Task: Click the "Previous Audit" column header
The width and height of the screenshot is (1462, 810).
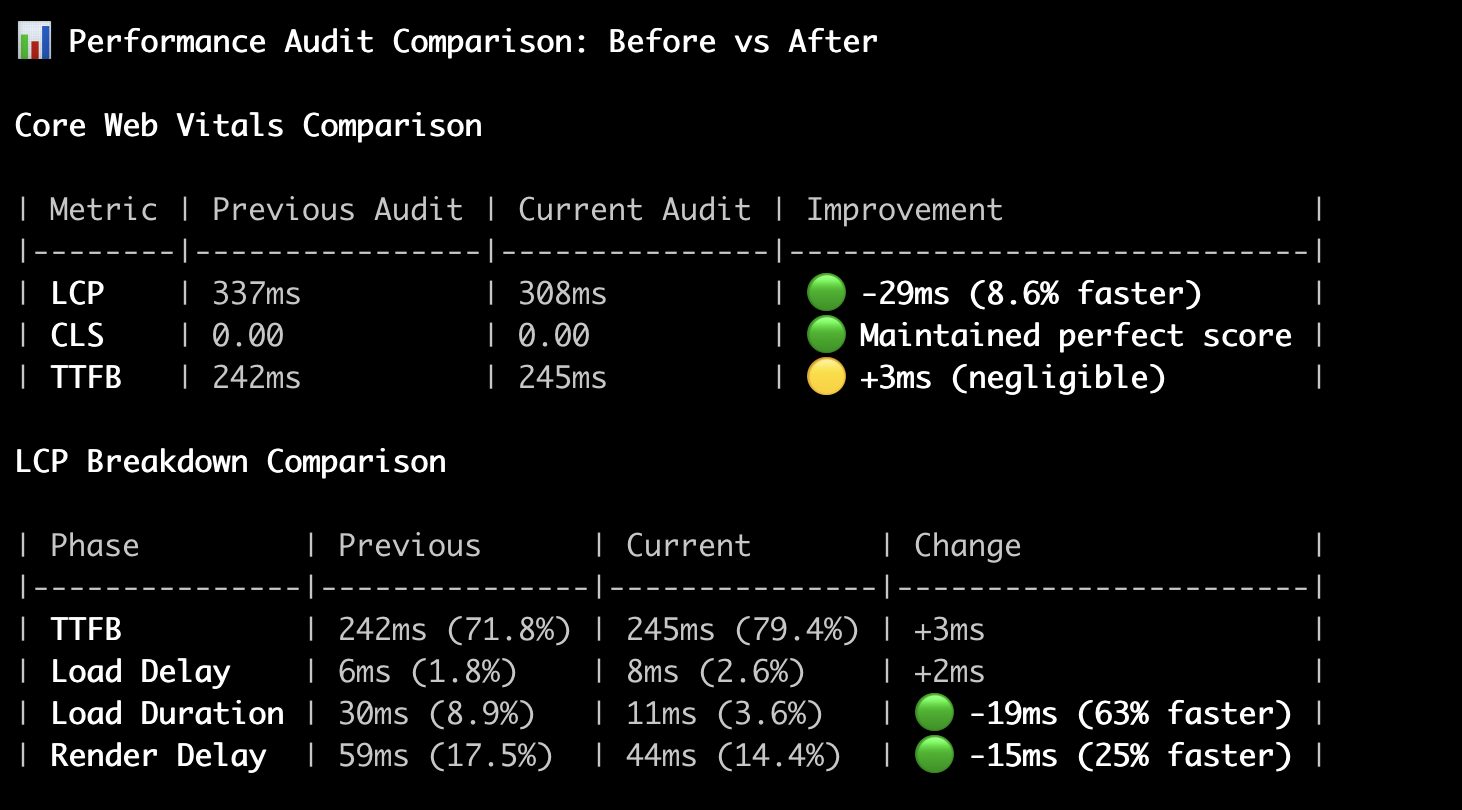Action: pos(337,210)
